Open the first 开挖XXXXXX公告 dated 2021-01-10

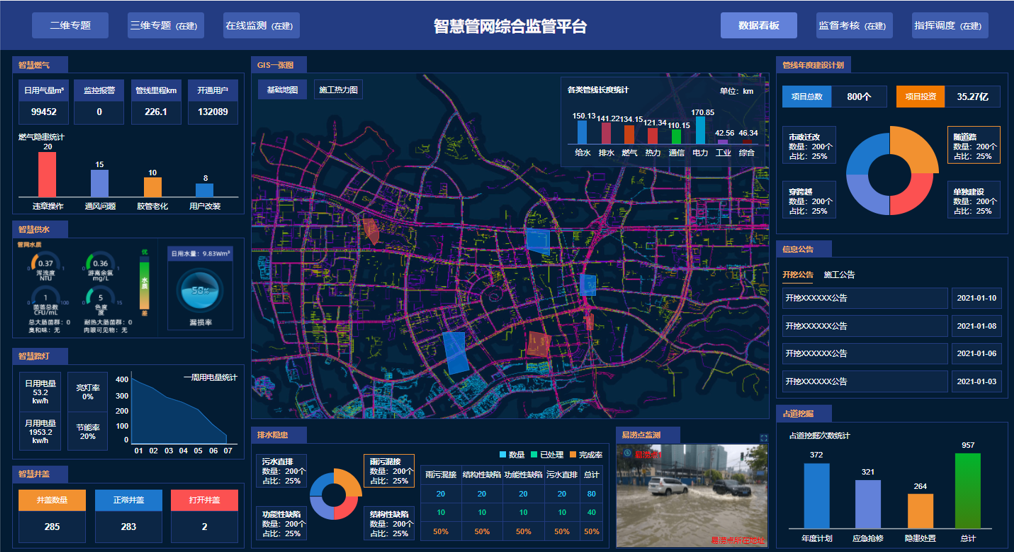point(864,298)
